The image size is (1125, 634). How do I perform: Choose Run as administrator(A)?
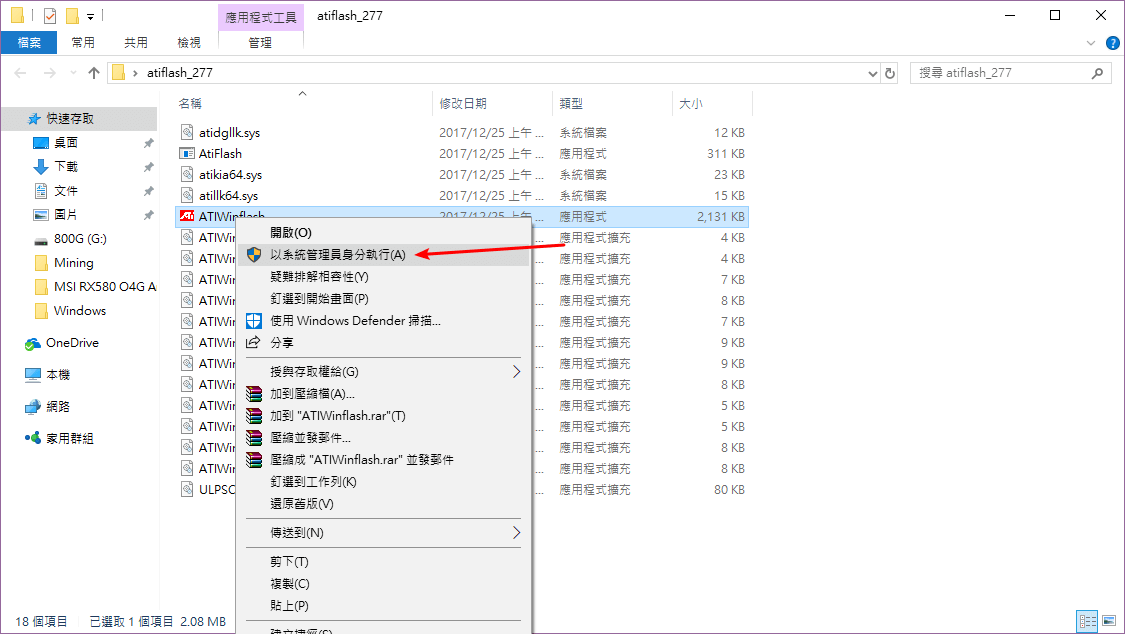pos(385,255)
